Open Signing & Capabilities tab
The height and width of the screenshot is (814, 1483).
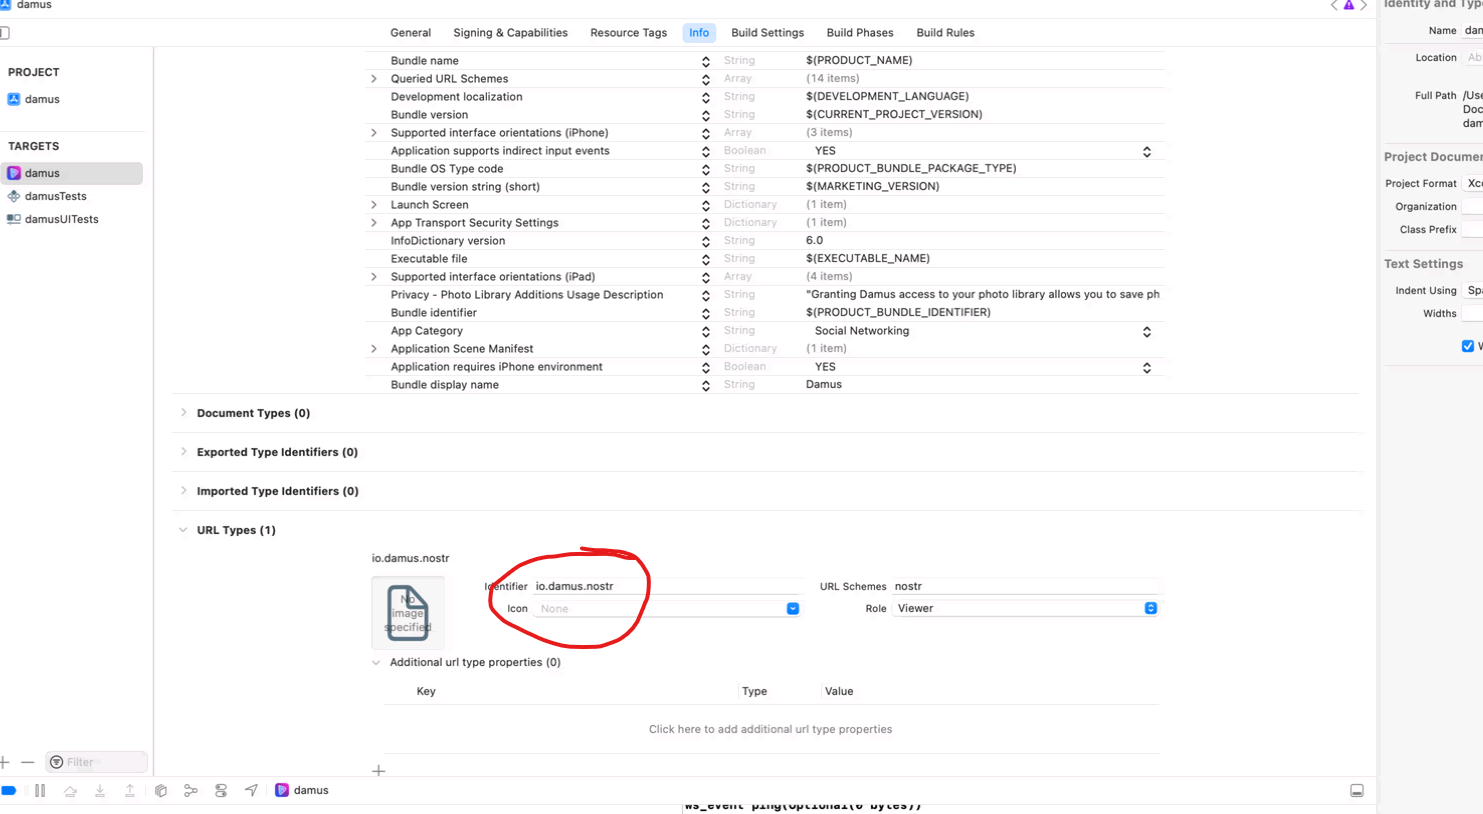coord(510,33)
